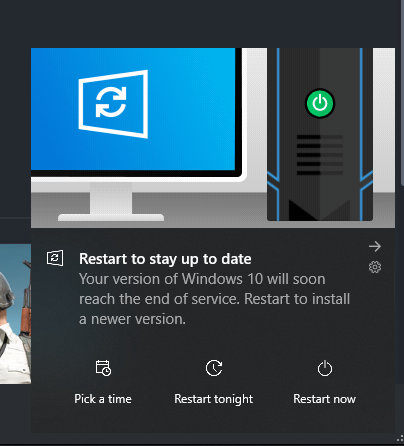Screen dimensions: 404x446
Task: Click the arrow to dismiss notification
Action: pyautogui.click(x=375, y=247)
